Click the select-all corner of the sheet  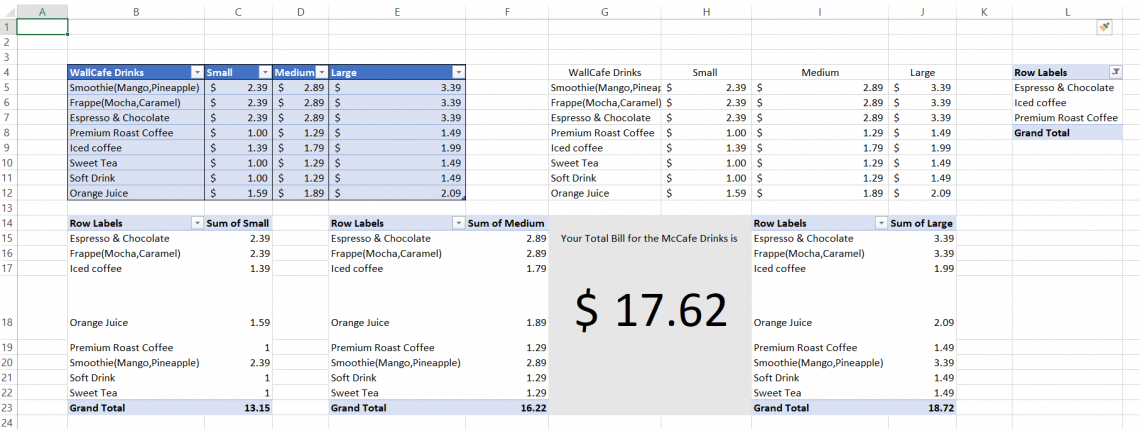click(x=6, y=11)
